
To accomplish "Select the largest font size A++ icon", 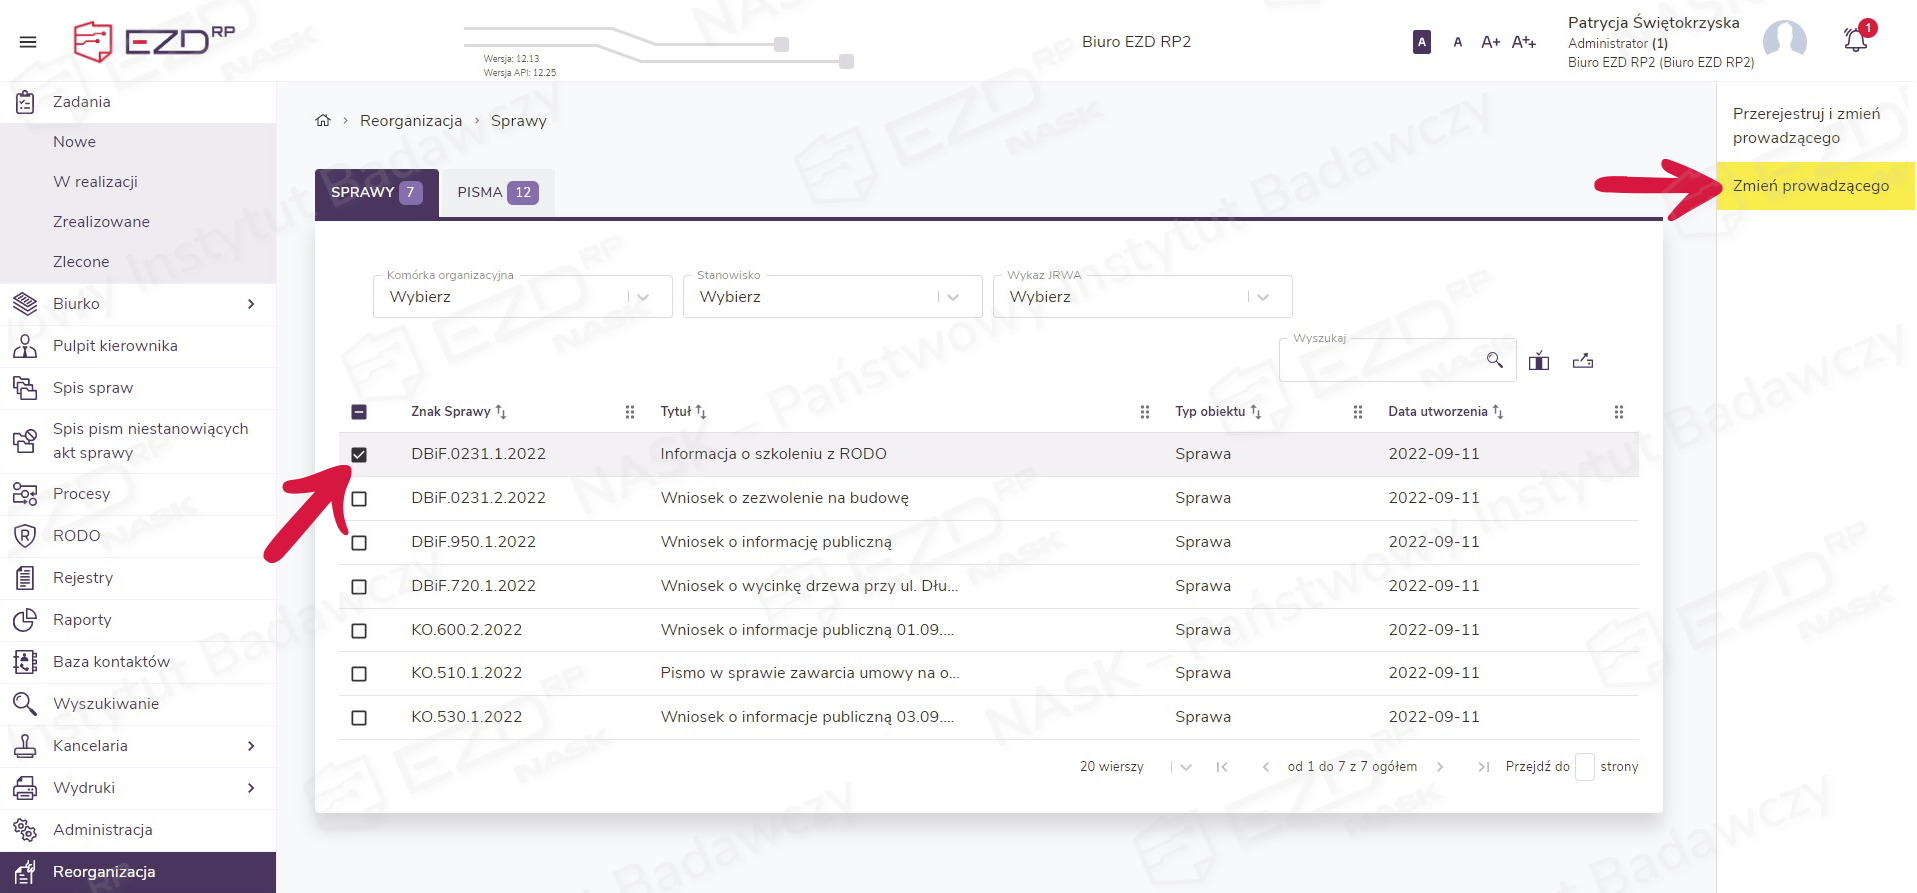I will tap(1523, 42).
